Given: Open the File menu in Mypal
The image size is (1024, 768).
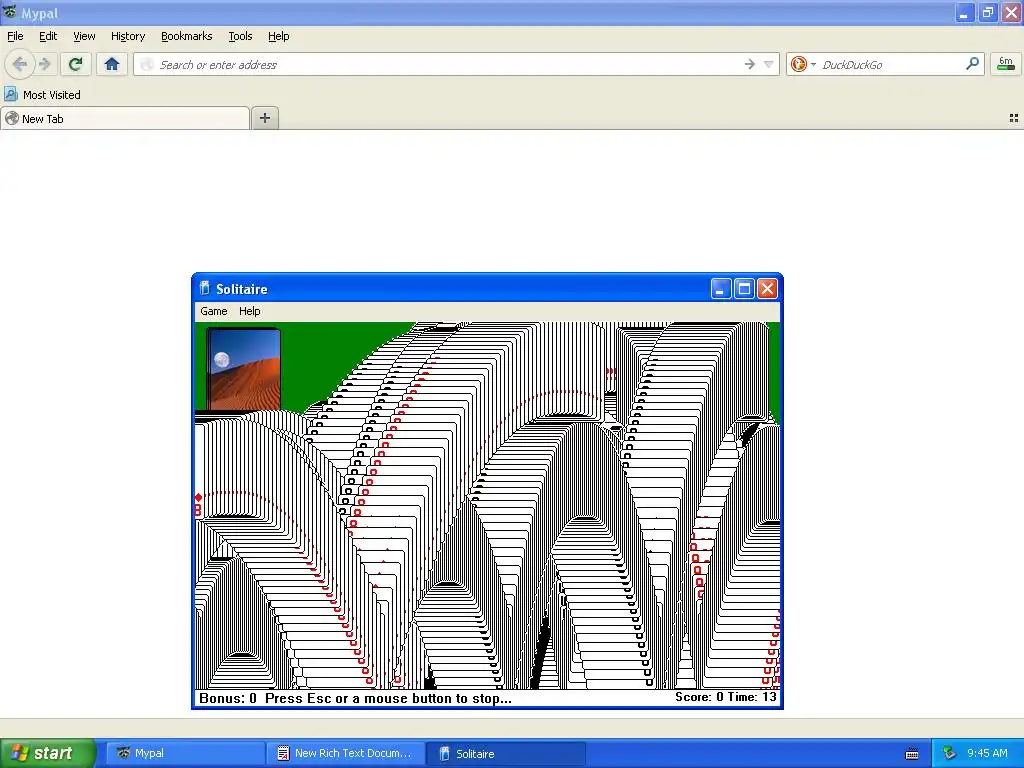Looking at the screenshot, I should pos(15,37).
